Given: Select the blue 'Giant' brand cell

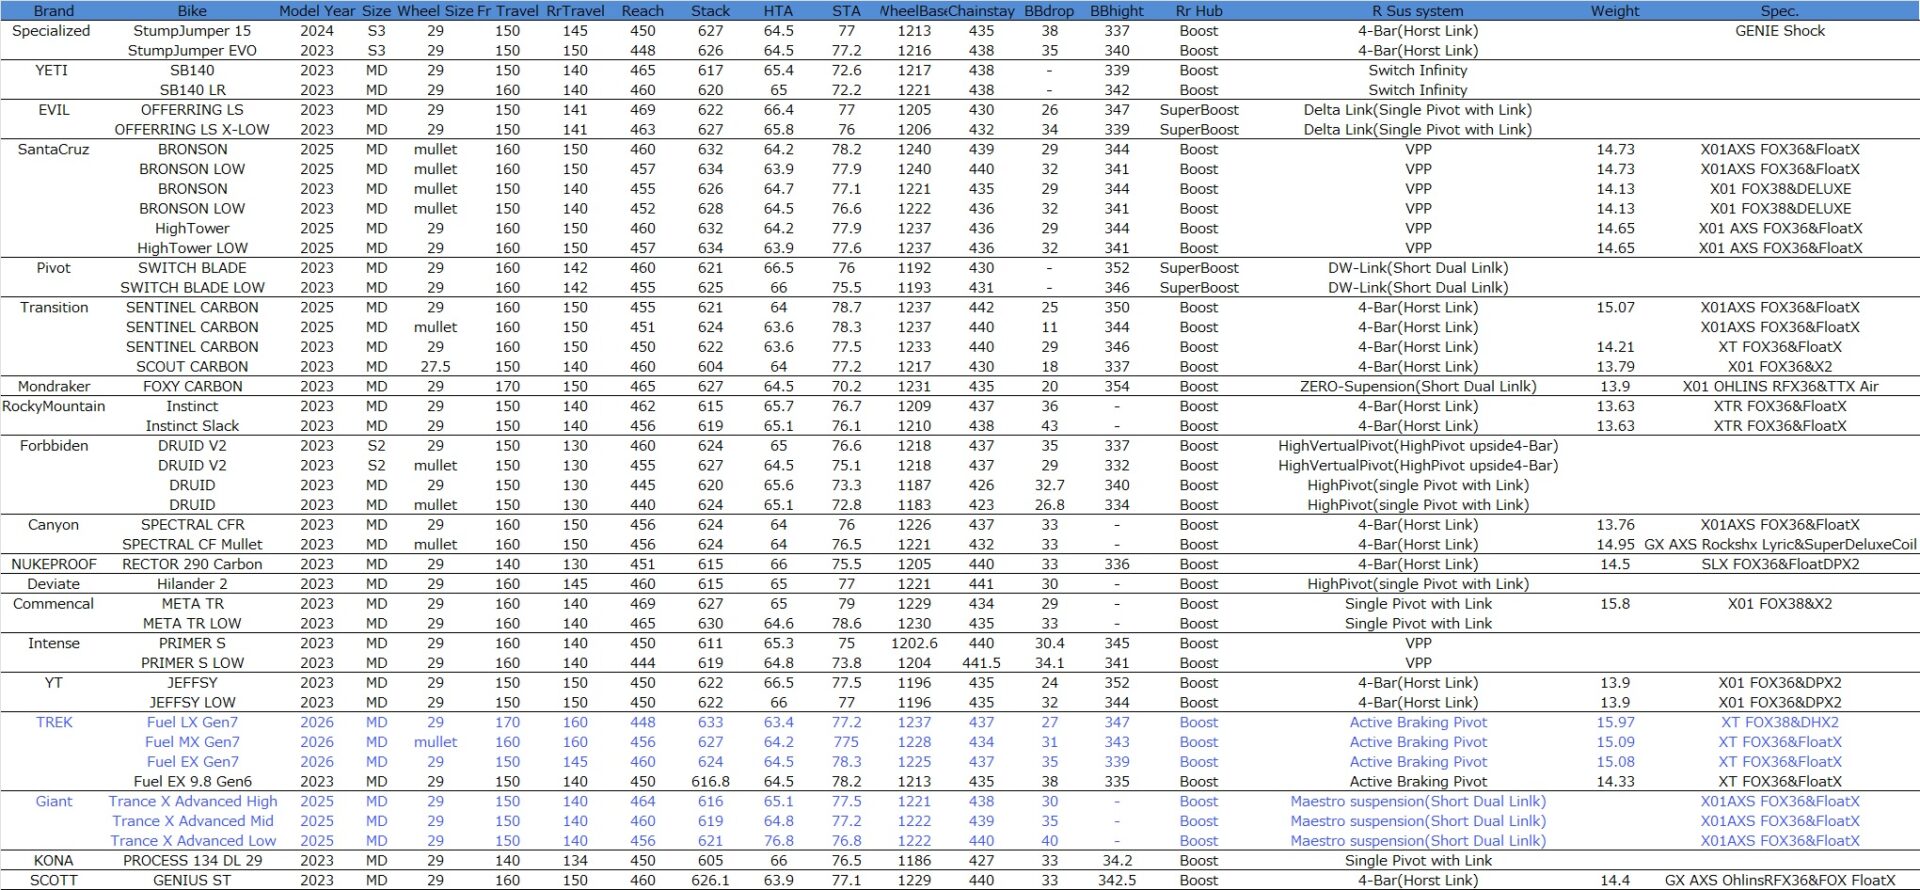Looking at the screenshot, I should 54,801.
